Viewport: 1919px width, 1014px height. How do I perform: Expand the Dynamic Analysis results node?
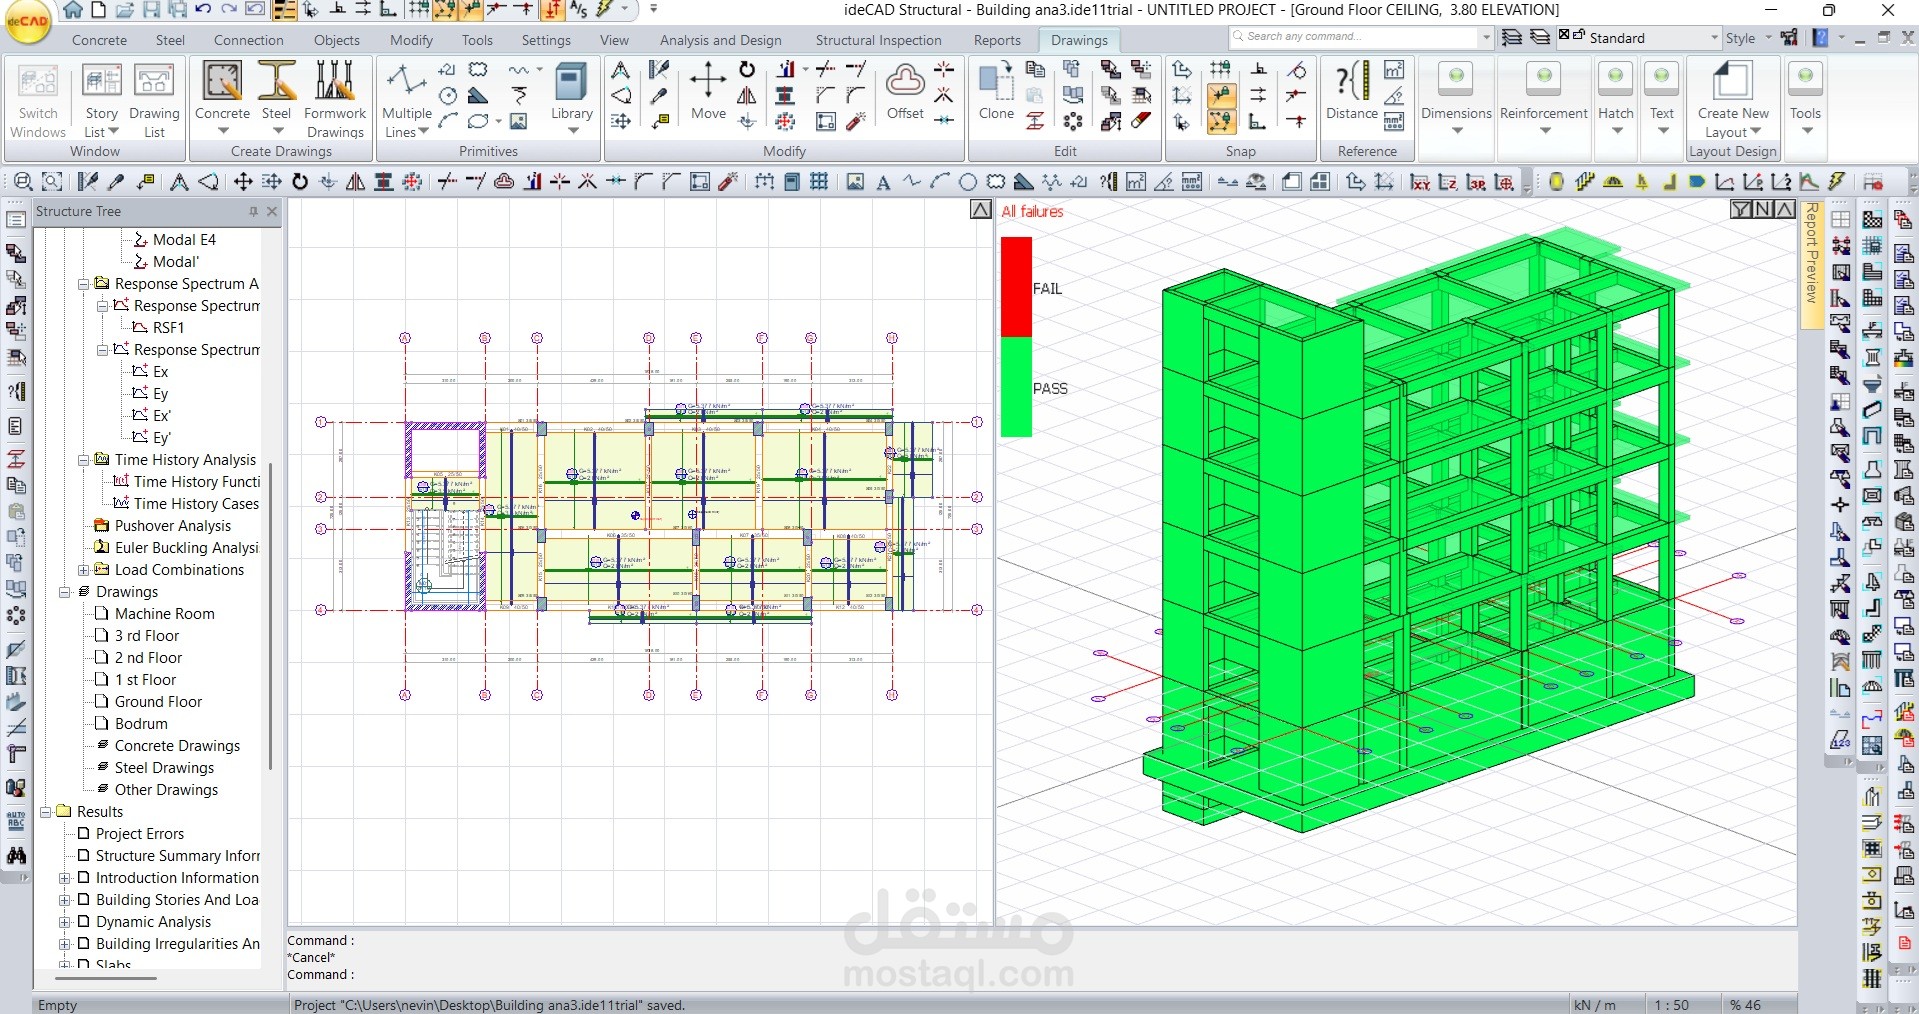tap(65, 922)
